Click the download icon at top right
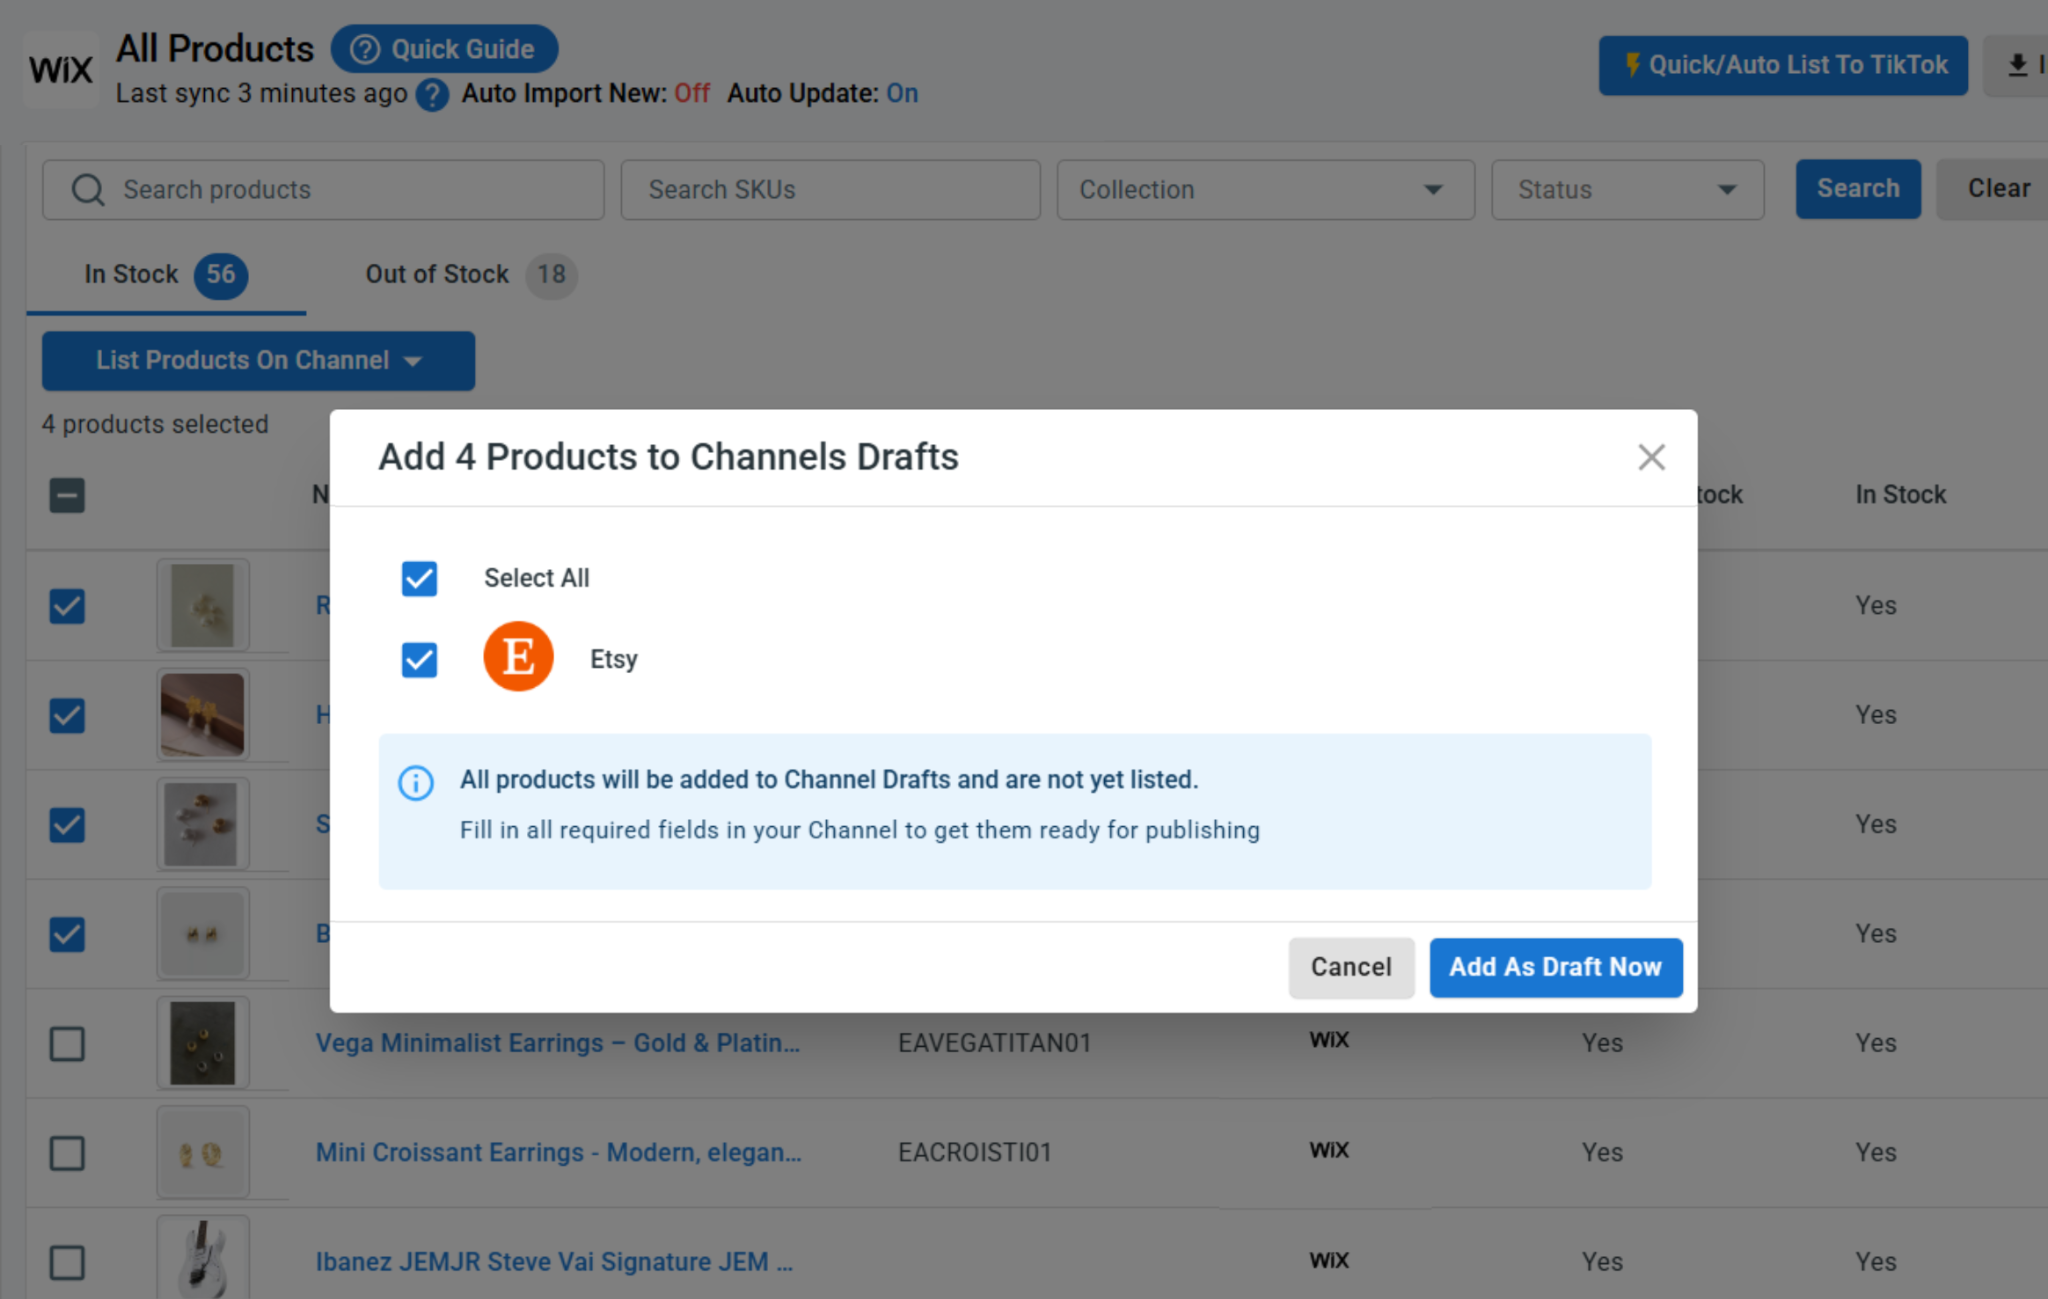The image size is (2048, 1299). pos(2017,66)
